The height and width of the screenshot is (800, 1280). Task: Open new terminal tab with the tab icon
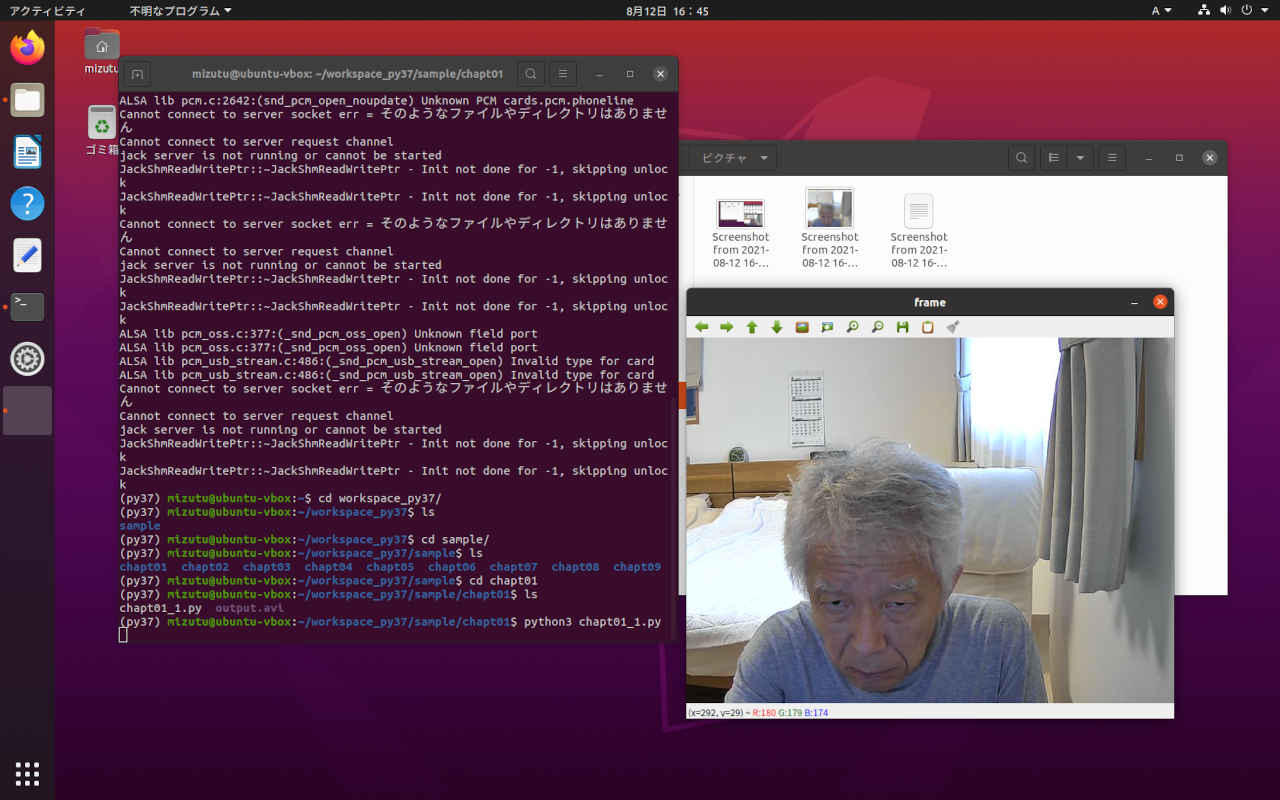coord(138,74)
